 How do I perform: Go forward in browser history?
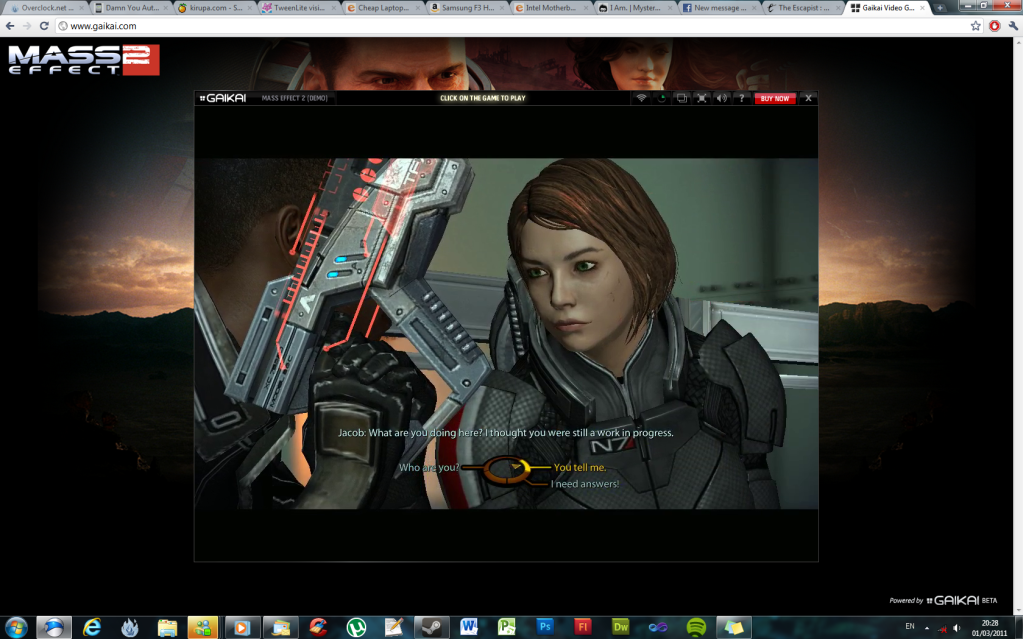(x=27, y=26)
